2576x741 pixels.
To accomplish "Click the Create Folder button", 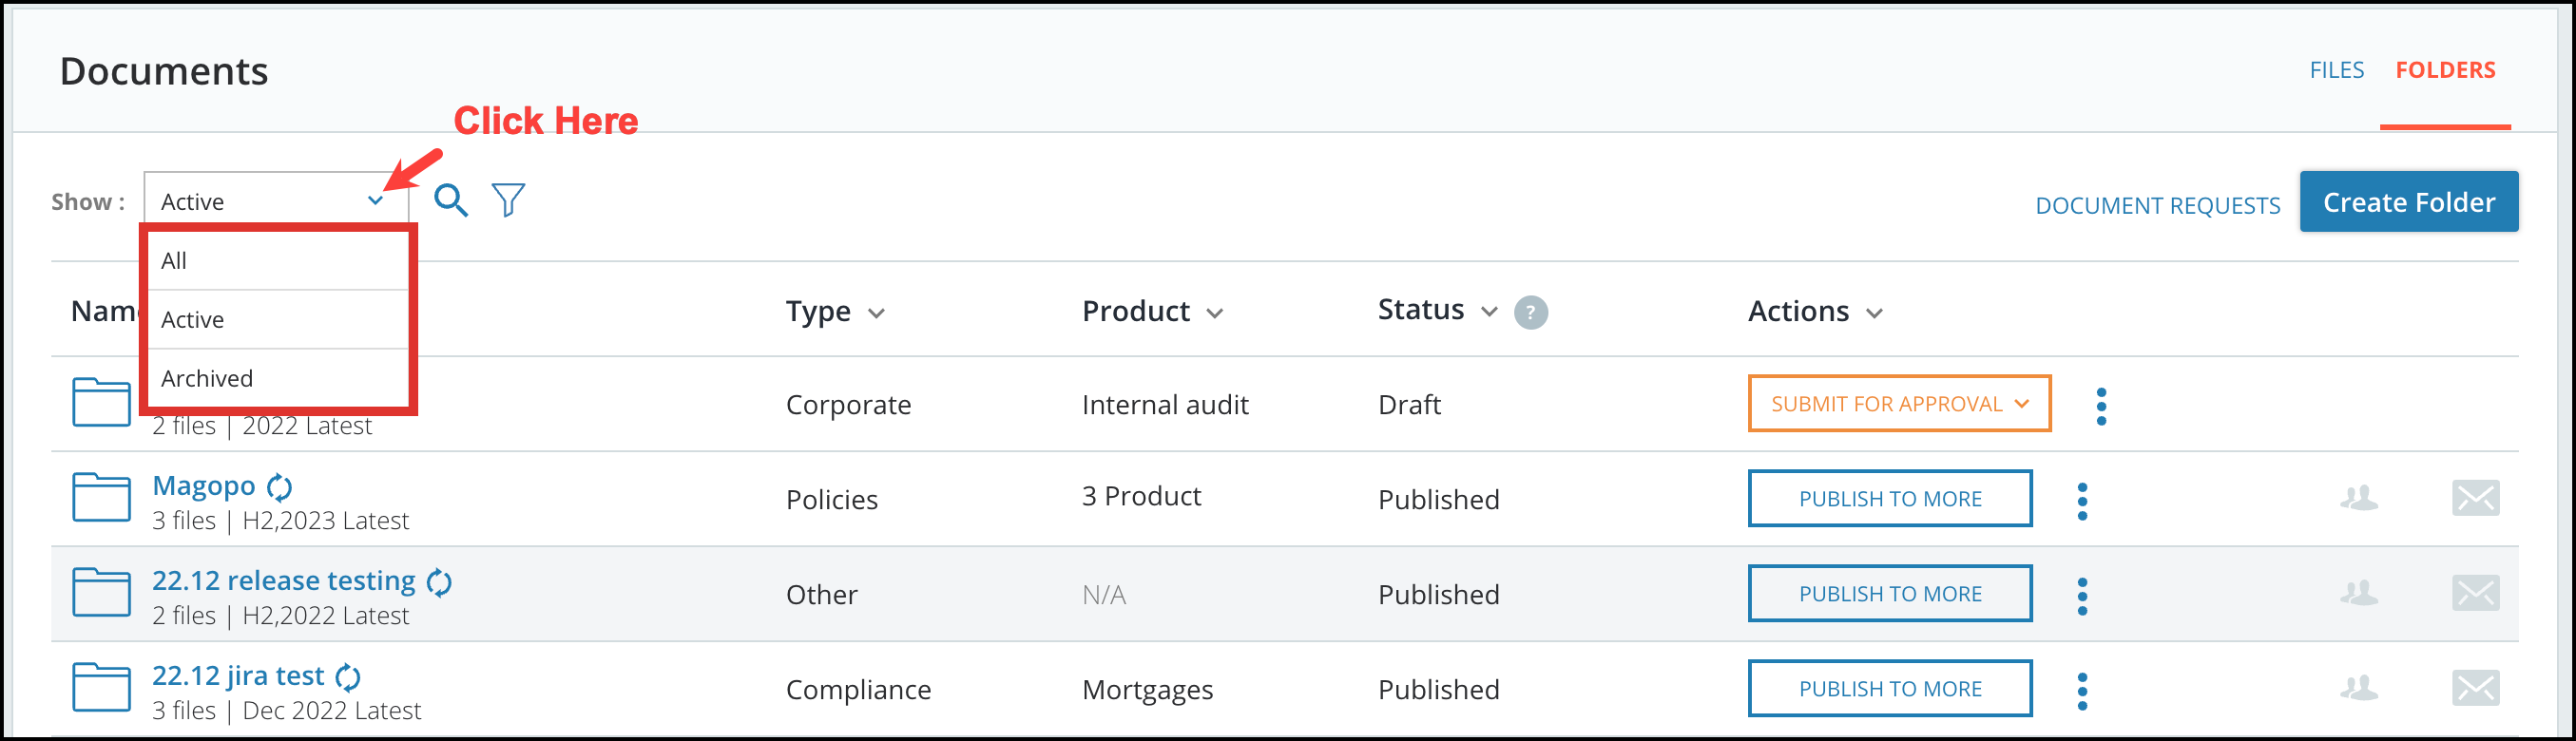I will tap(2408, 202).
